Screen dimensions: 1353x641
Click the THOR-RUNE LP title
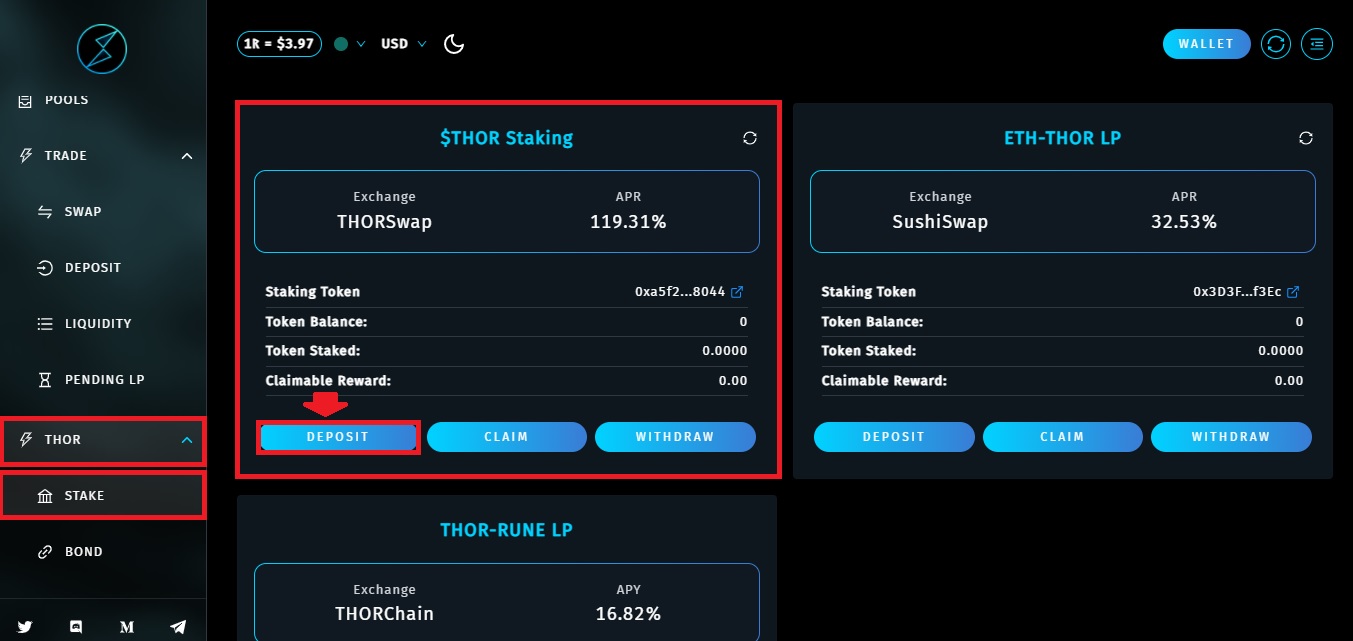(x=507, y=529)
